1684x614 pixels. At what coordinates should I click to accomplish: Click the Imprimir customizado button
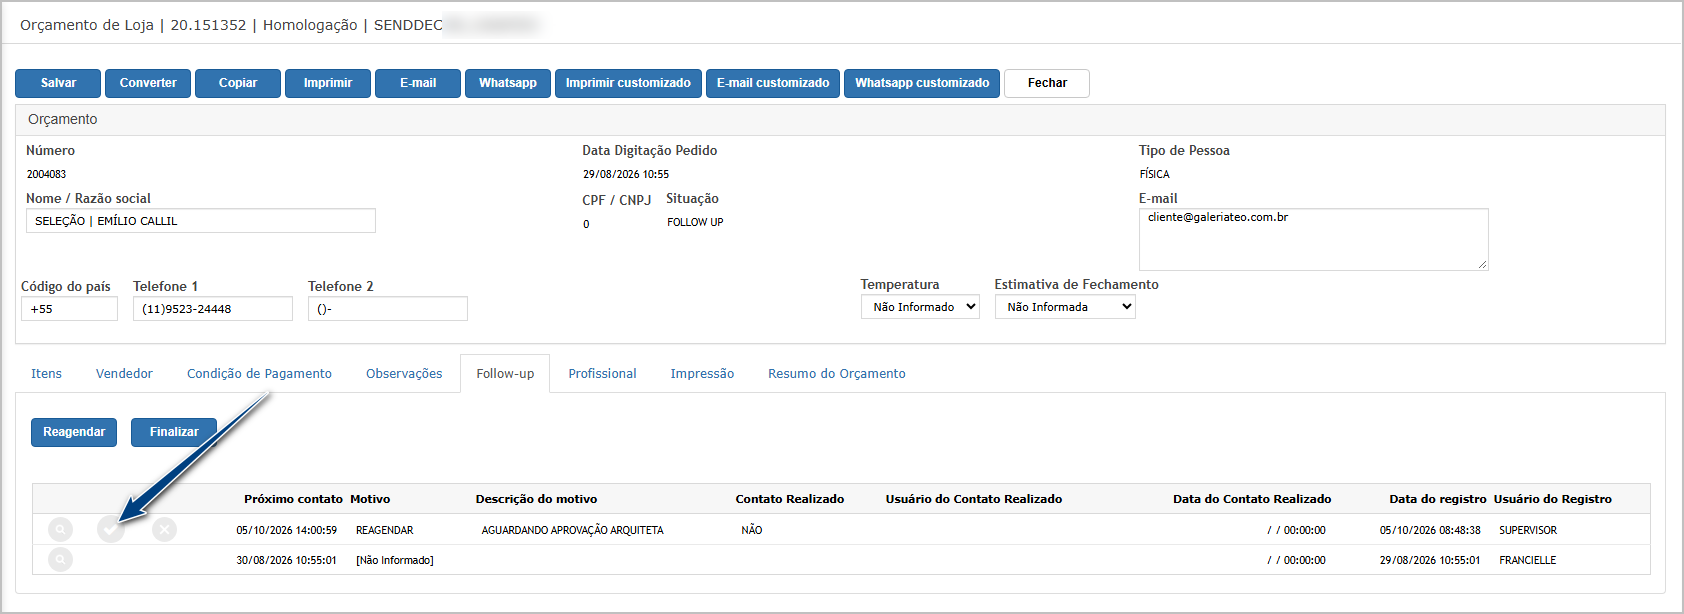628,83
